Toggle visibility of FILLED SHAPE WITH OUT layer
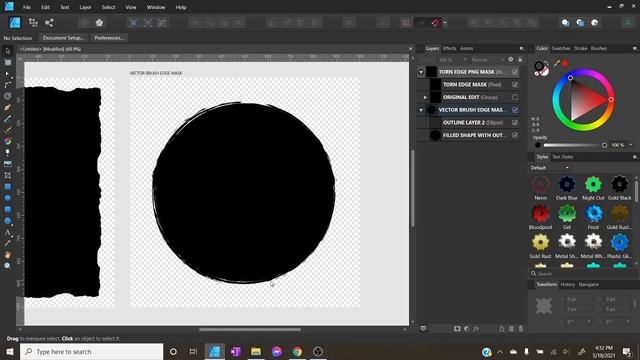Screen dimensions: 640x360 point(515,135)
